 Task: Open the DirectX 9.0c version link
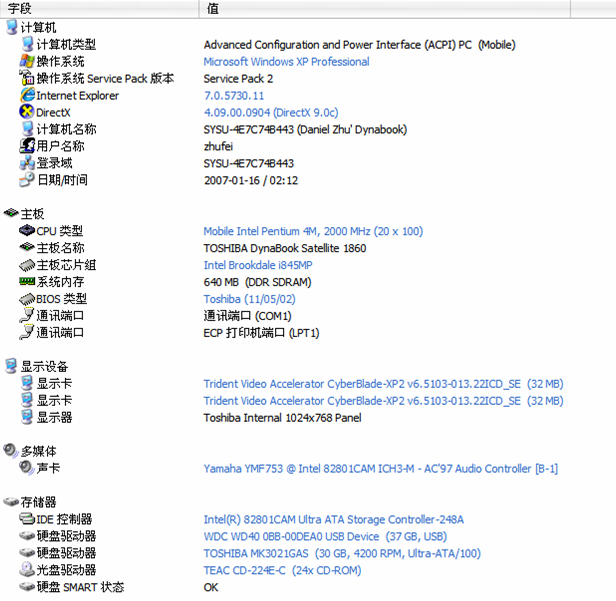(x=271, y=112)
